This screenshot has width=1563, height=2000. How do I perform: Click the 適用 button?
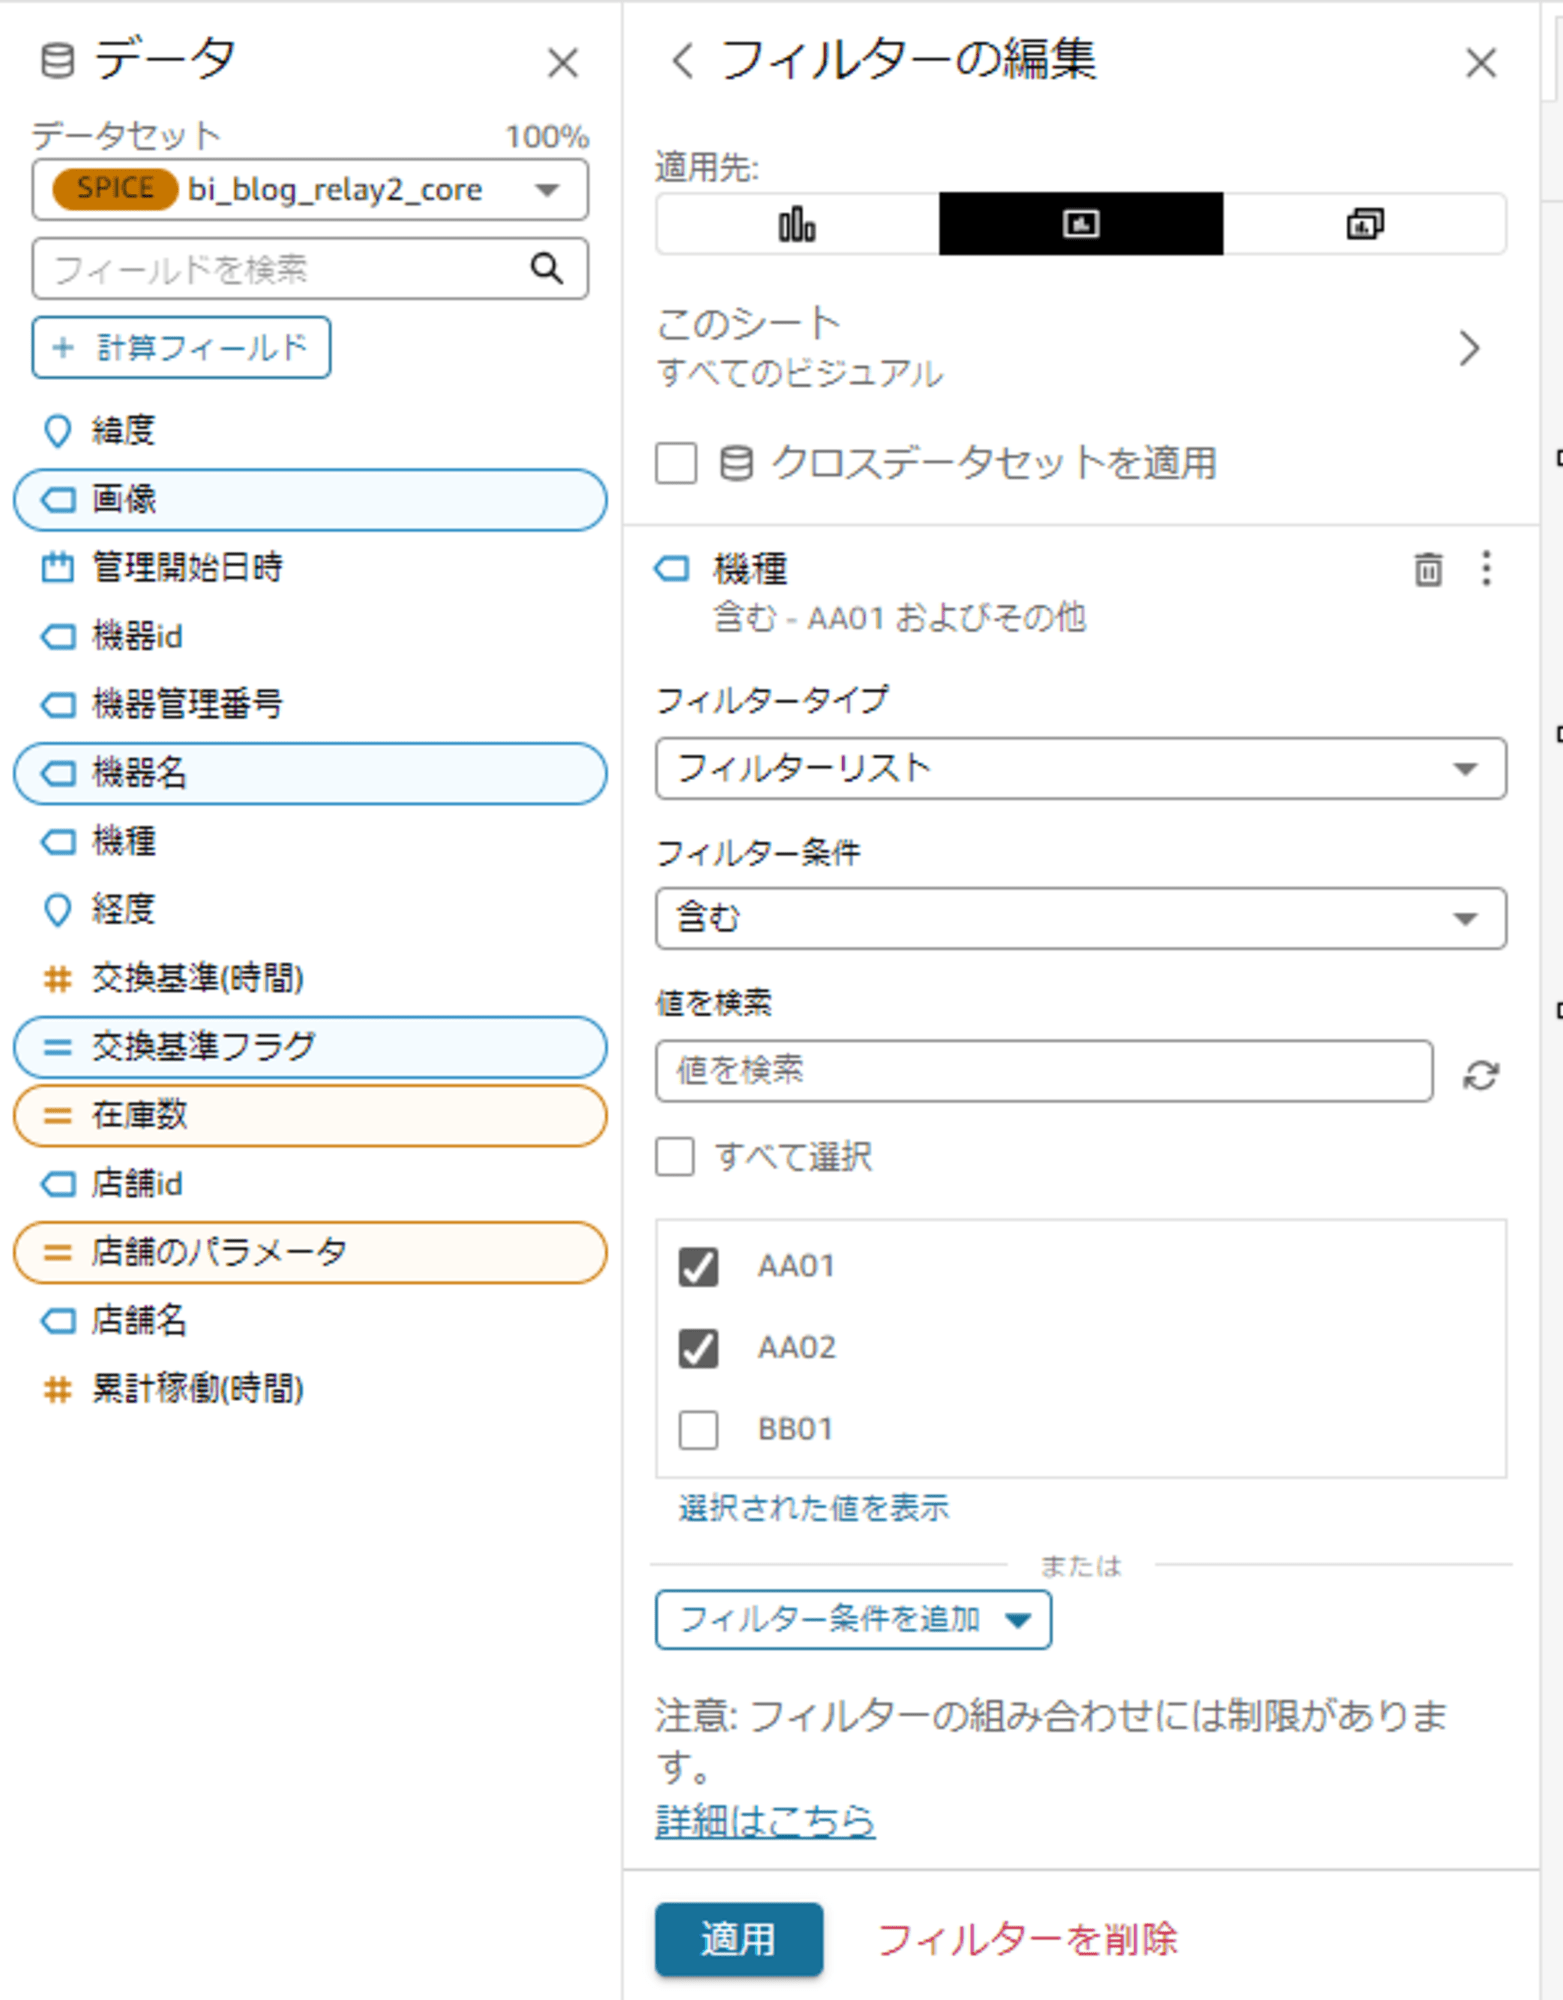pyautogui.click(x=739, y=1939)
